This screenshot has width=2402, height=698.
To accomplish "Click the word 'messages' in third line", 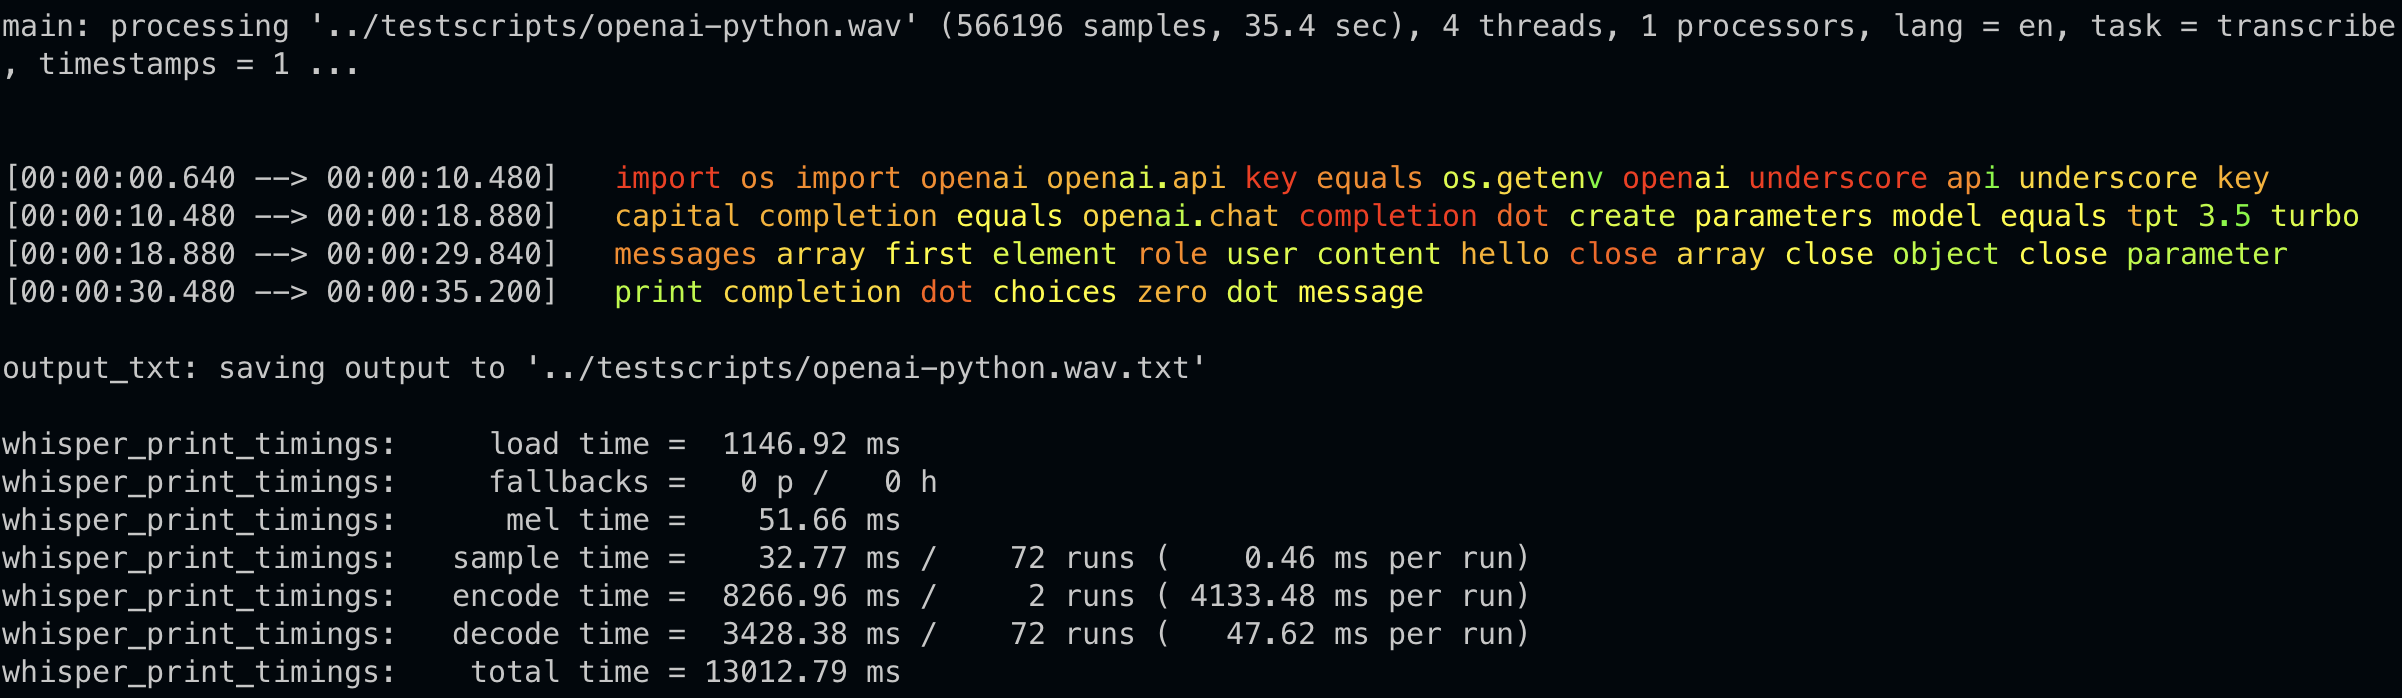I will (x=685, y=254).
